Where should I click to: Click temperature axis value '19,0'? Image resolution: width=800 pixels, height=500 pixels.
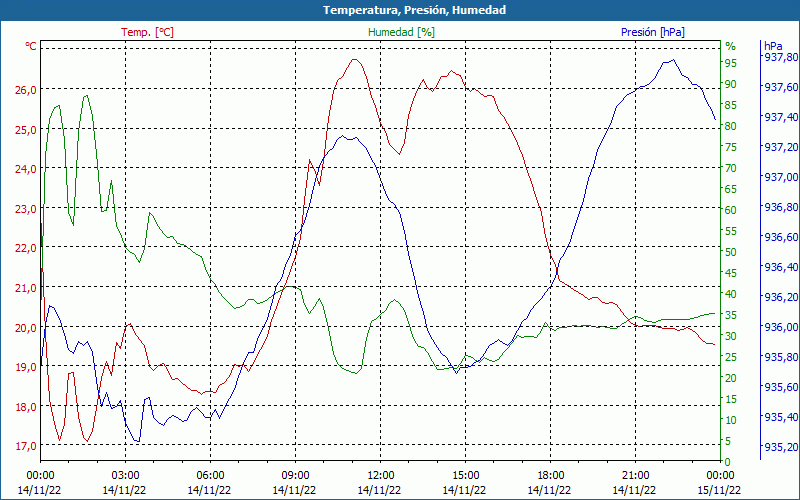coord(26,367)
